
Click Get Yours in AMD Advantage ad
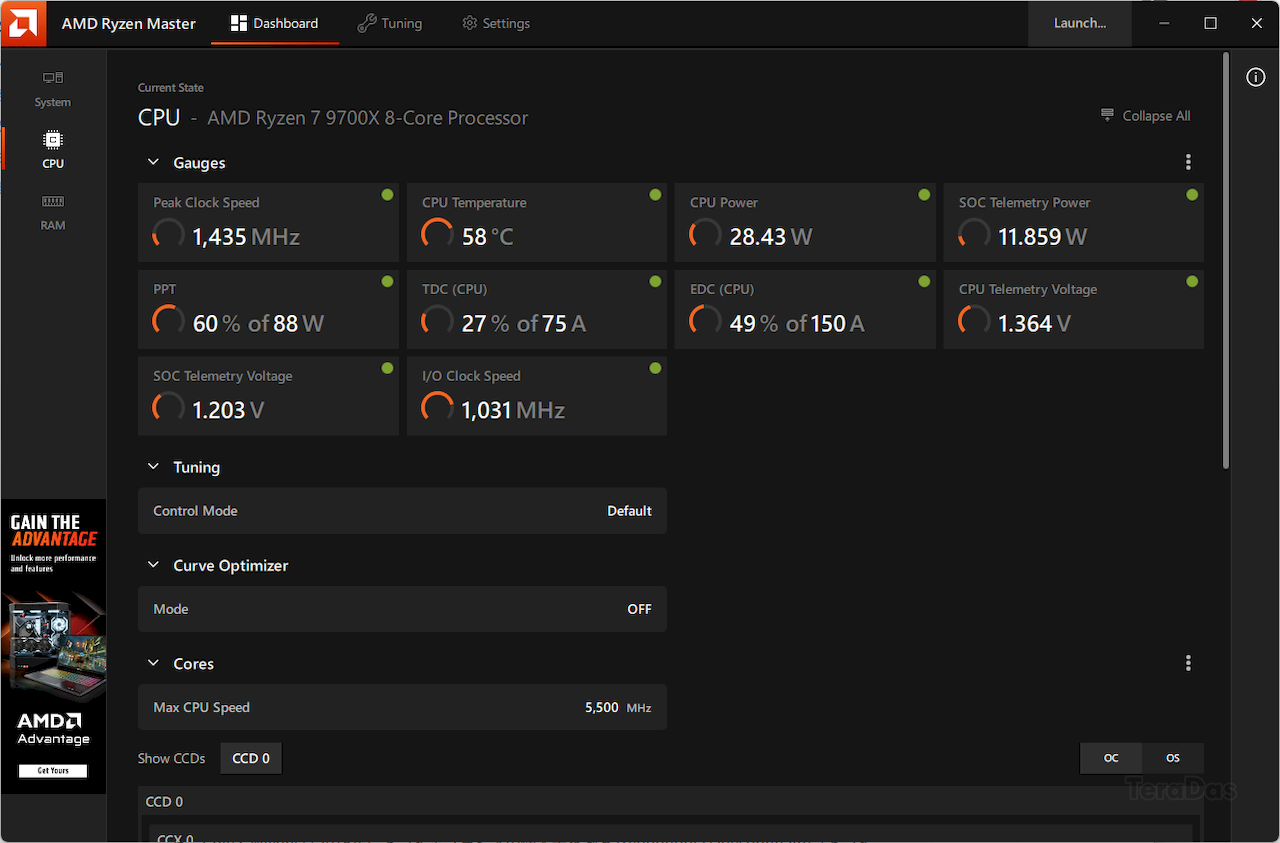(53, 771)
